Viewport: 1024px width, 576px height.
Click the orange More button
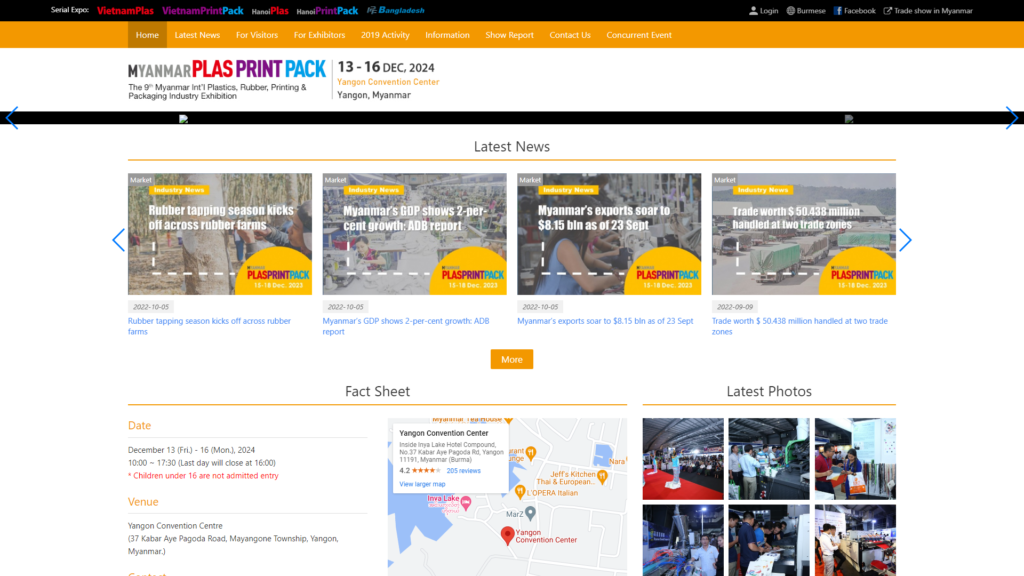[512, 359]
